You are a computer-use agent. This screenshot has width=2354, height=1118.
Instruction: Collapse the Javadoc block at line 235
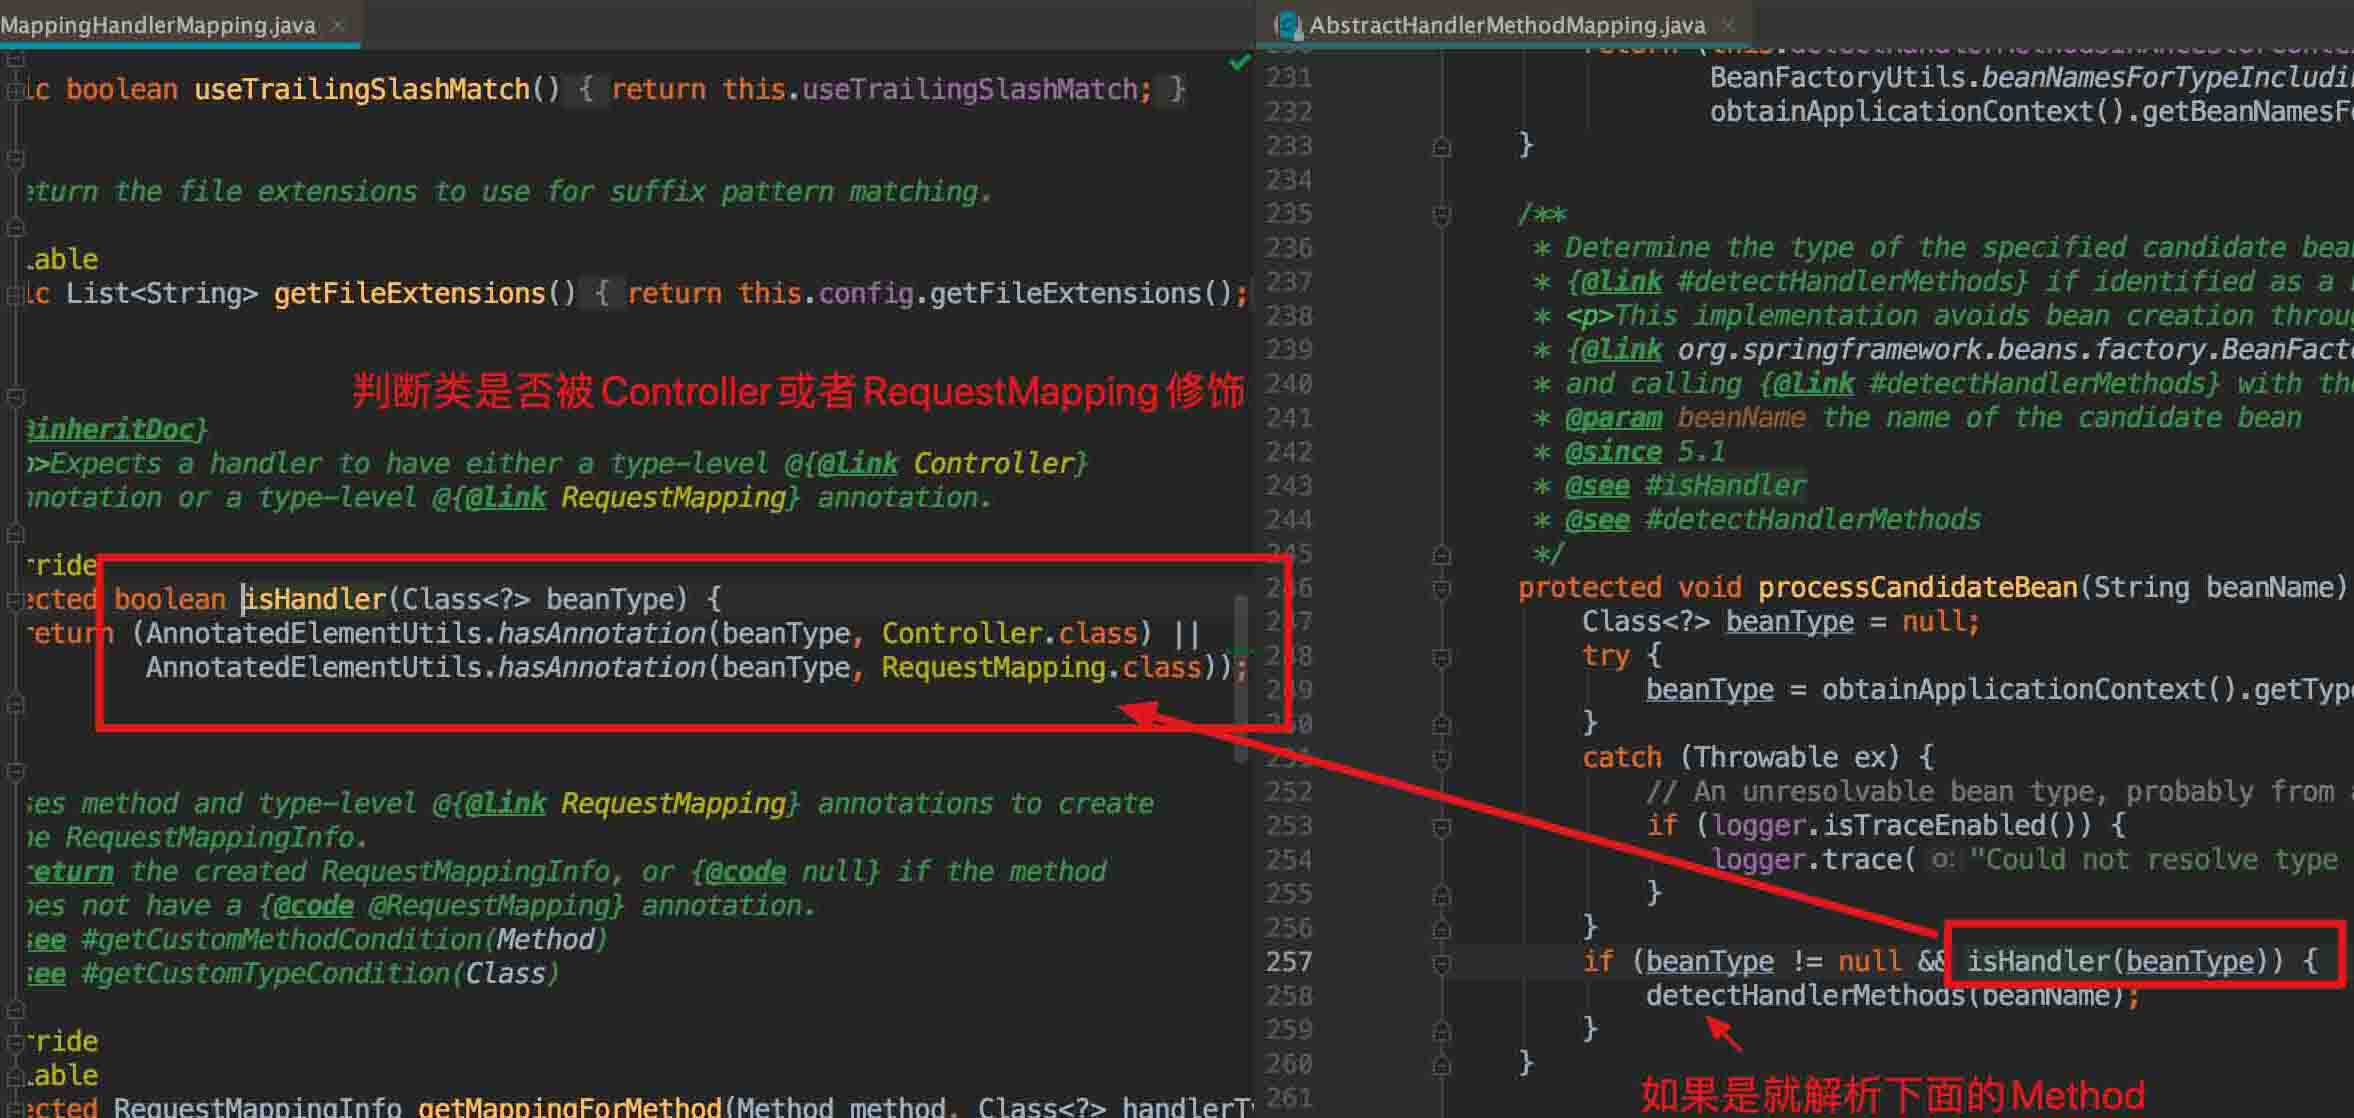click(x=1441, y=214)
